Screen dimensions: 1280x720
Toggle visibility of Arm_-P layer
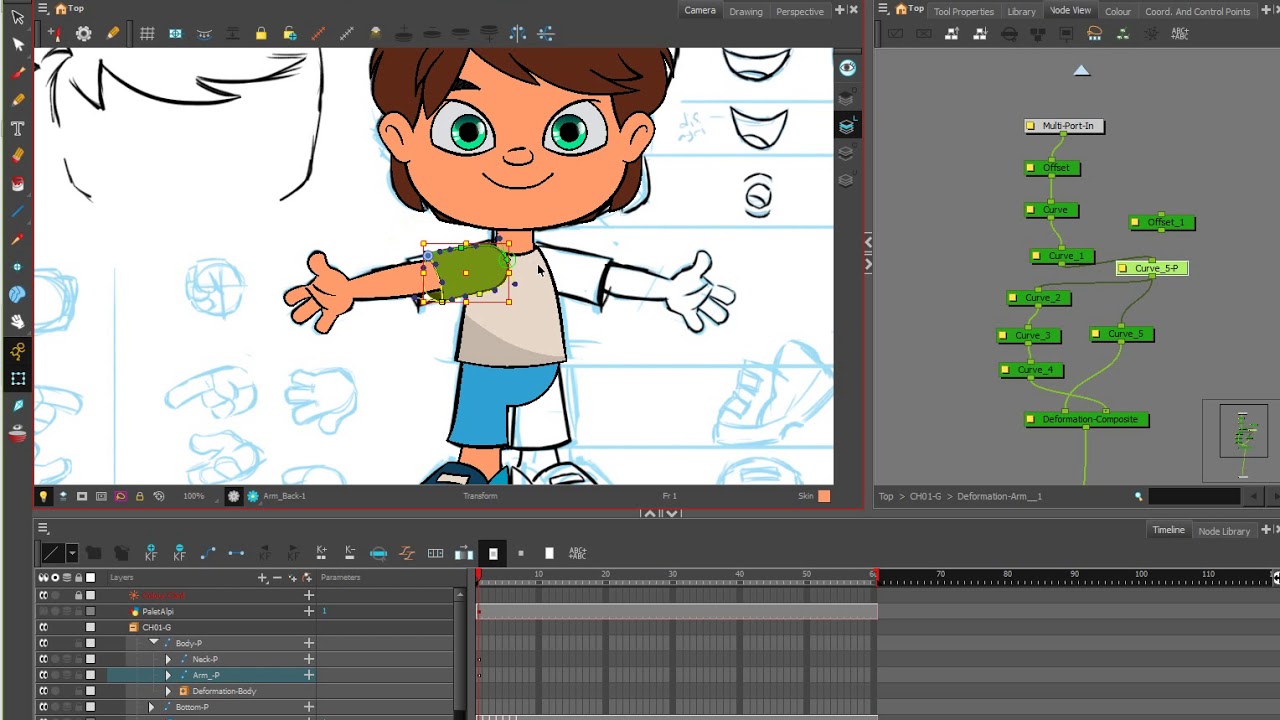click(x=43, y=675)
